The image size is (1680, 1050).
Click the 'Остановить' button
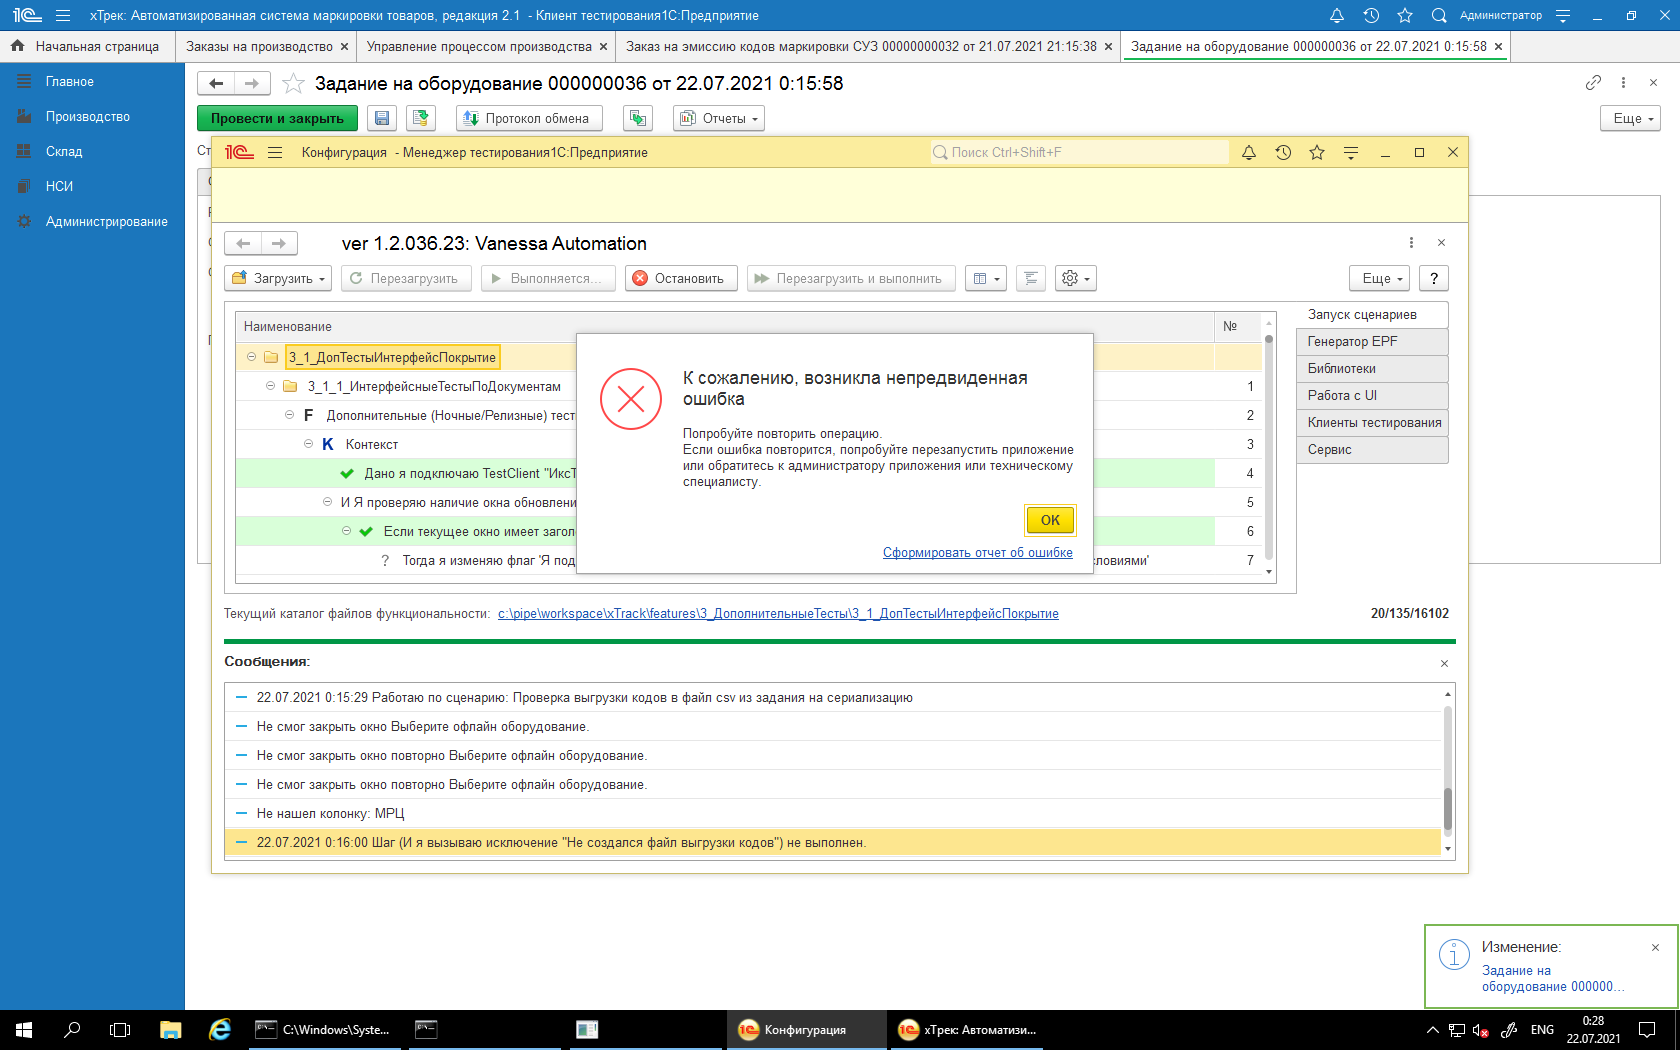click(681, 278)
